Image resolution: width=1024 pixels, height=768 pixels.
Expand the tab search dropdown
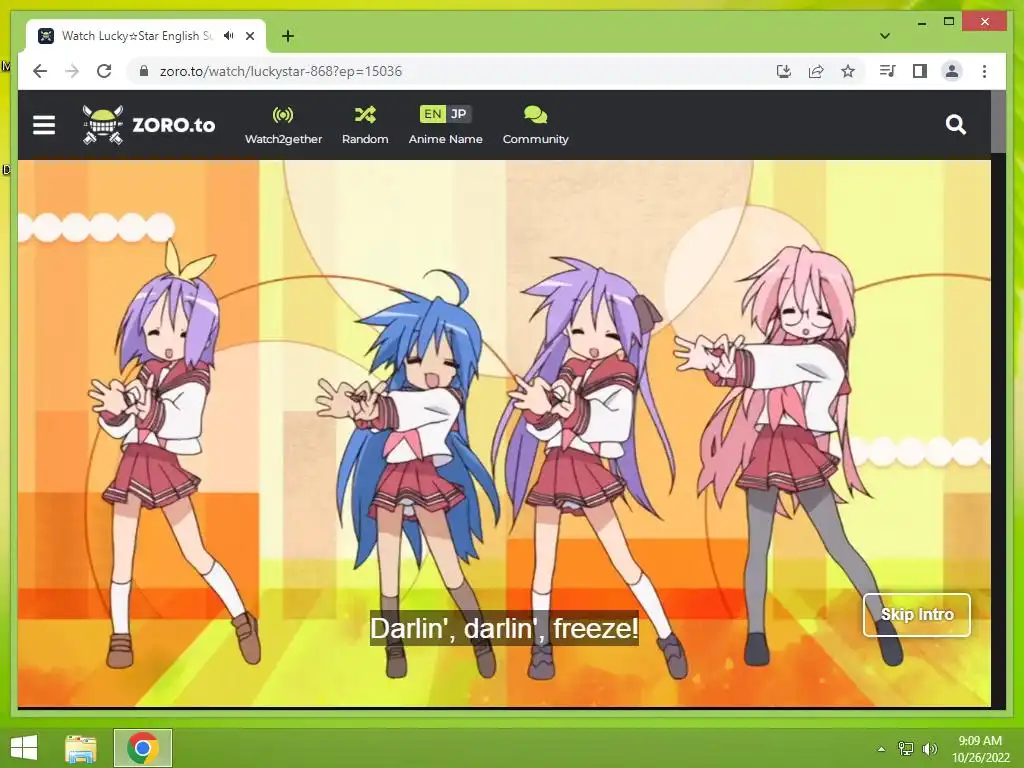pos(885,36)
